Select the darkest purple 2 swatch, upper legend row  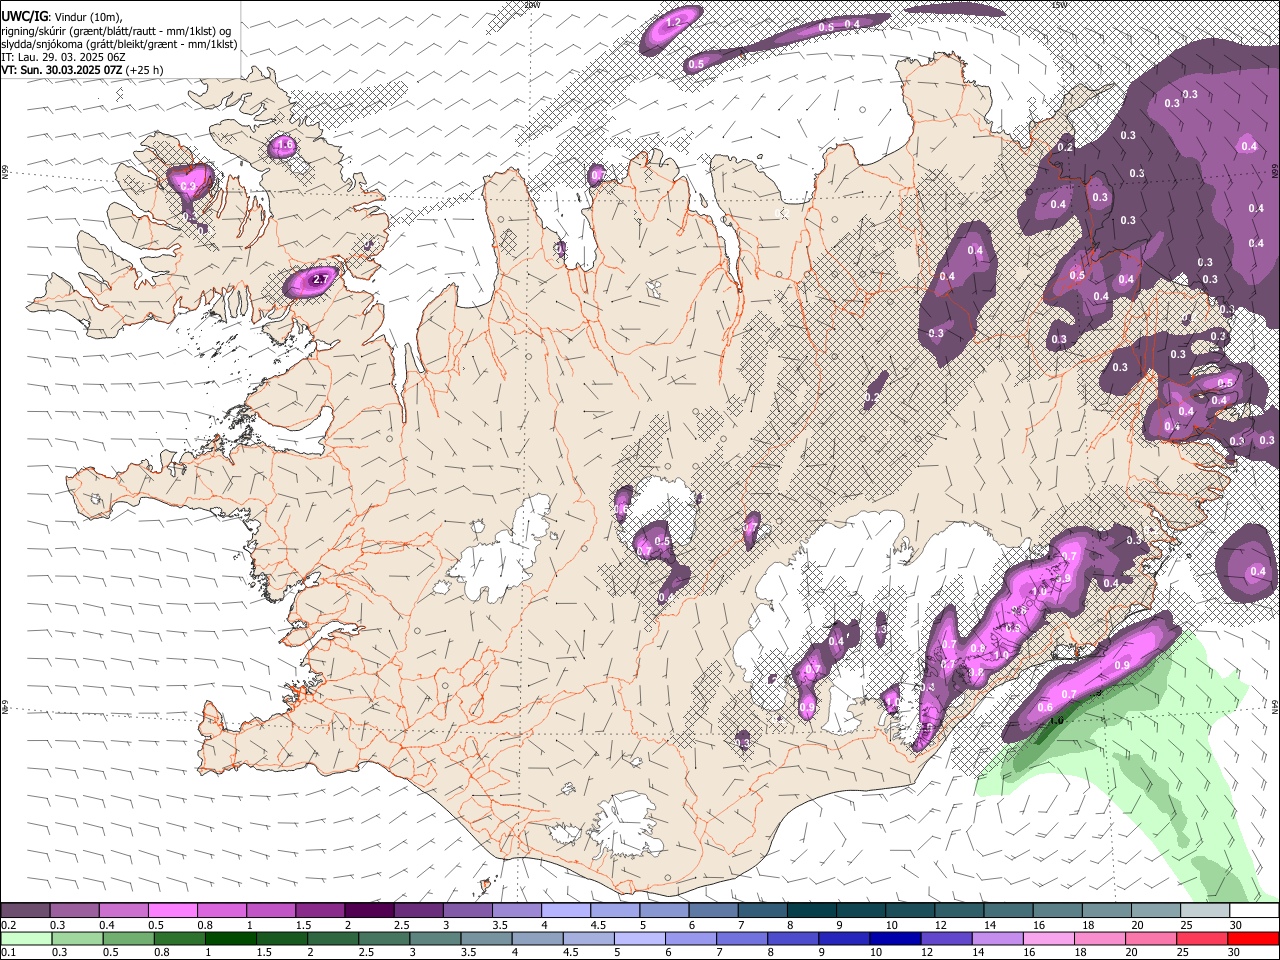click(369, 910)
